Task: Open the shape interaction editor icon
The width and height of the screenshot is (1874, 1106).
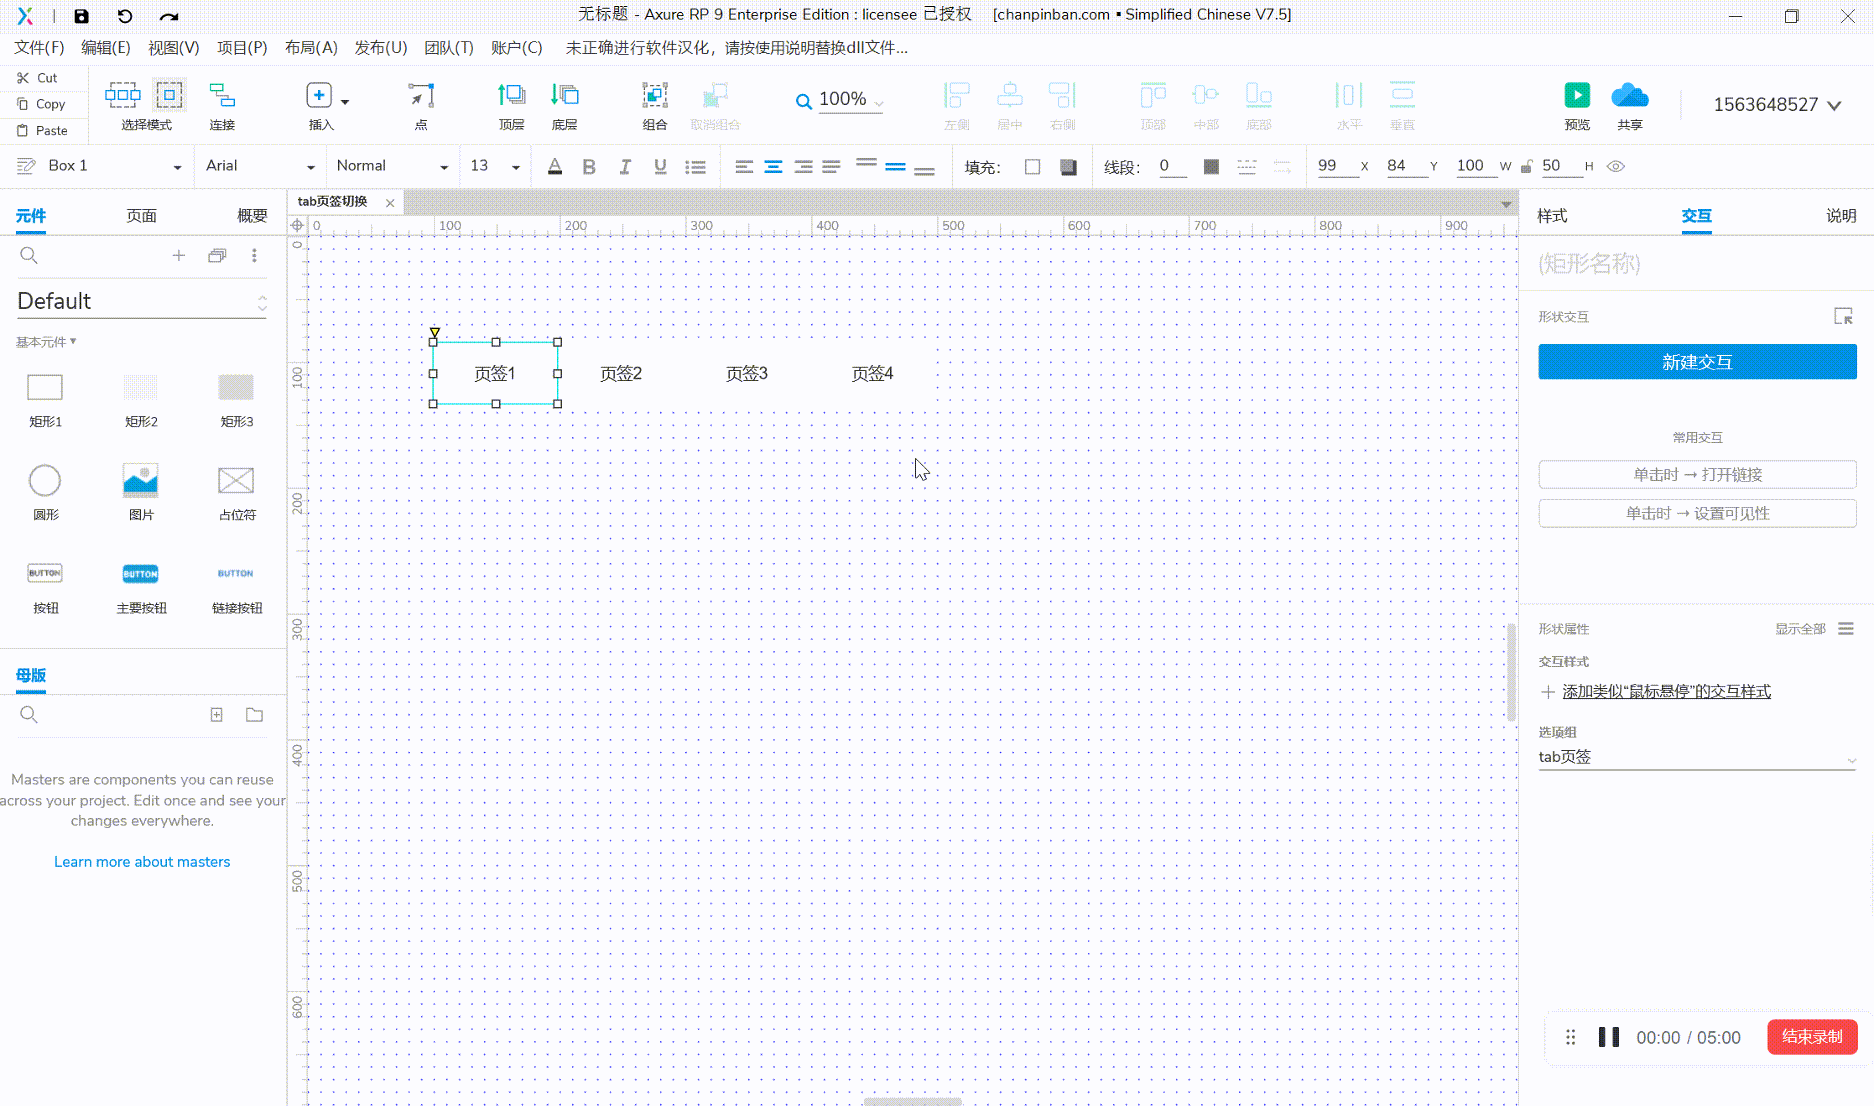Action: (1843, 316)
